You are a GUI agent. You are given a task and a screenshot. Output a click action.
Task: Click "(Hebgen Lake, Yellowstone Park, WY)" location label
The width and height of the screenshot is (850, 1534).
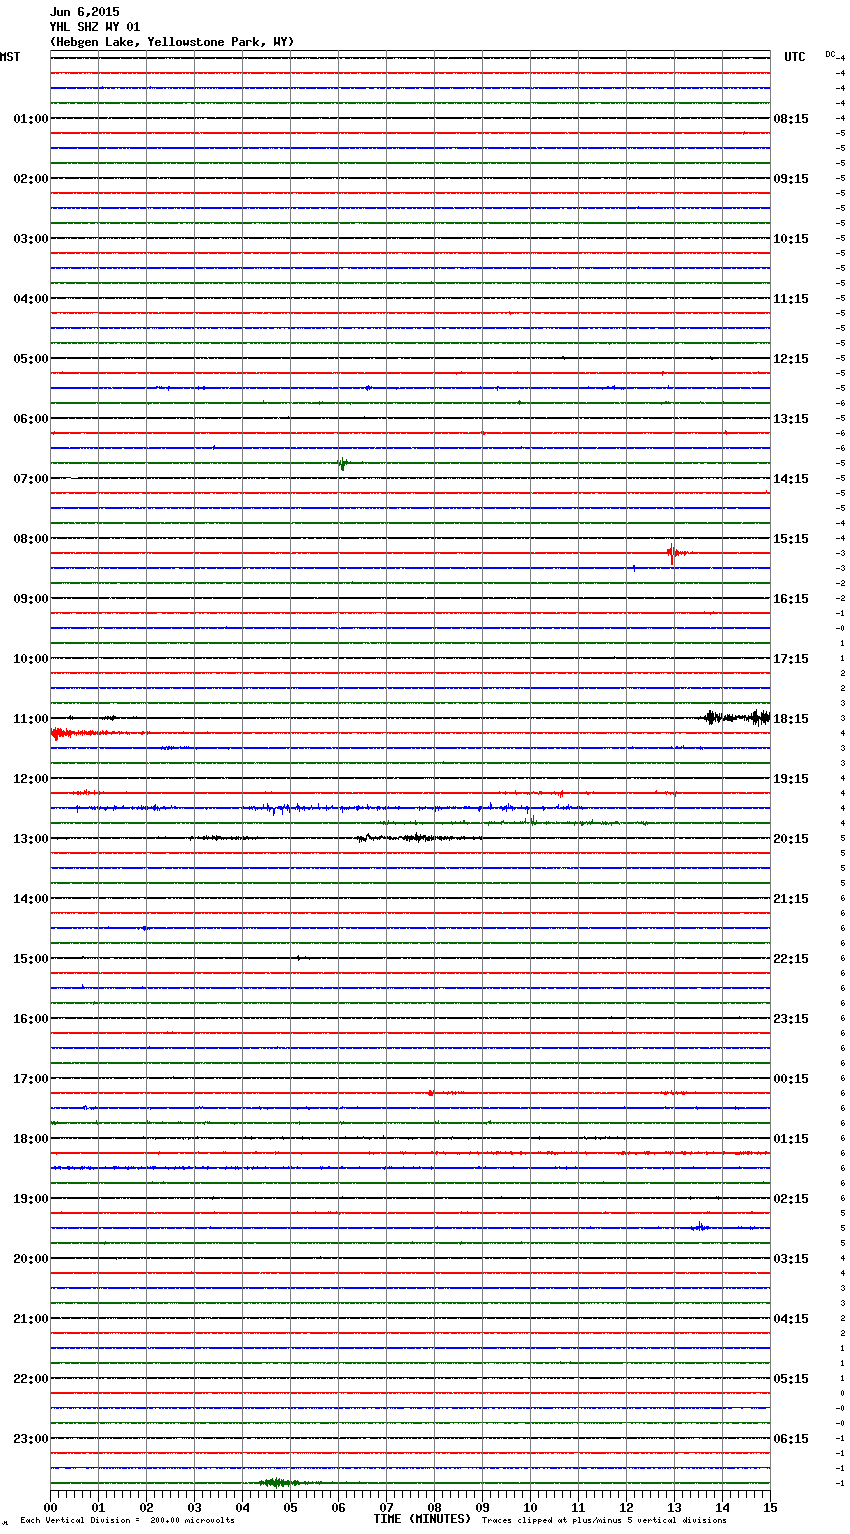point(172,42)
